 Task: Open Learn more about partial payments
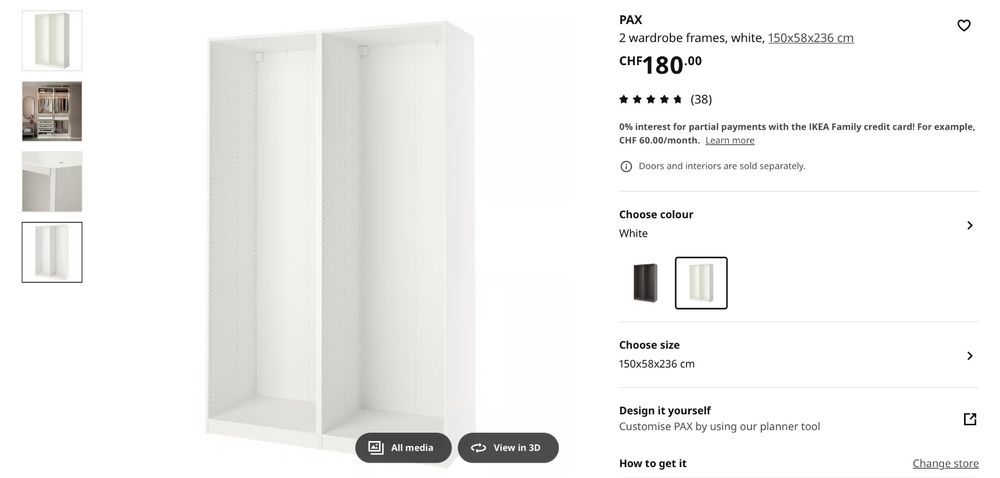tap(730, 141)
